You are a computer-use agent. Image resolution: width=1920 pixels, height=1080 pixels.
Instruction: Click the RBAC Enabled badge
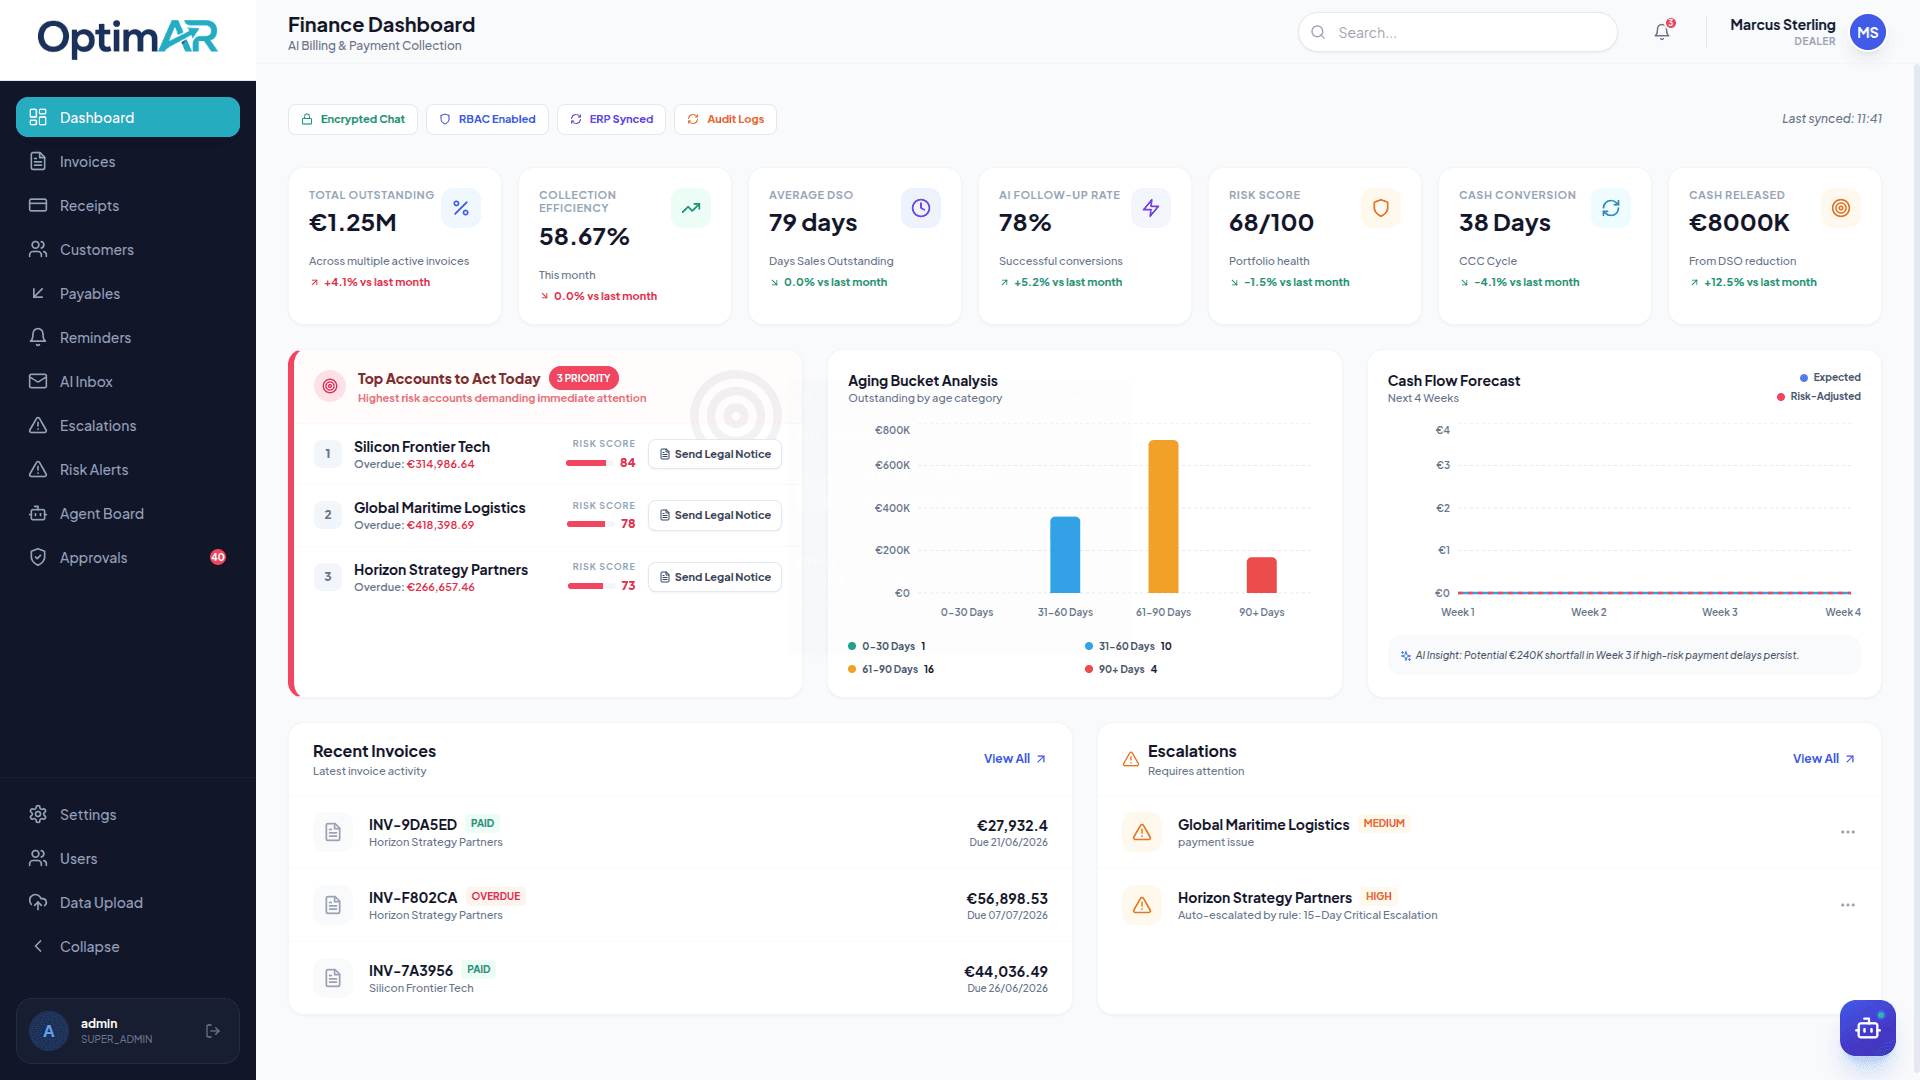(487, 119)
